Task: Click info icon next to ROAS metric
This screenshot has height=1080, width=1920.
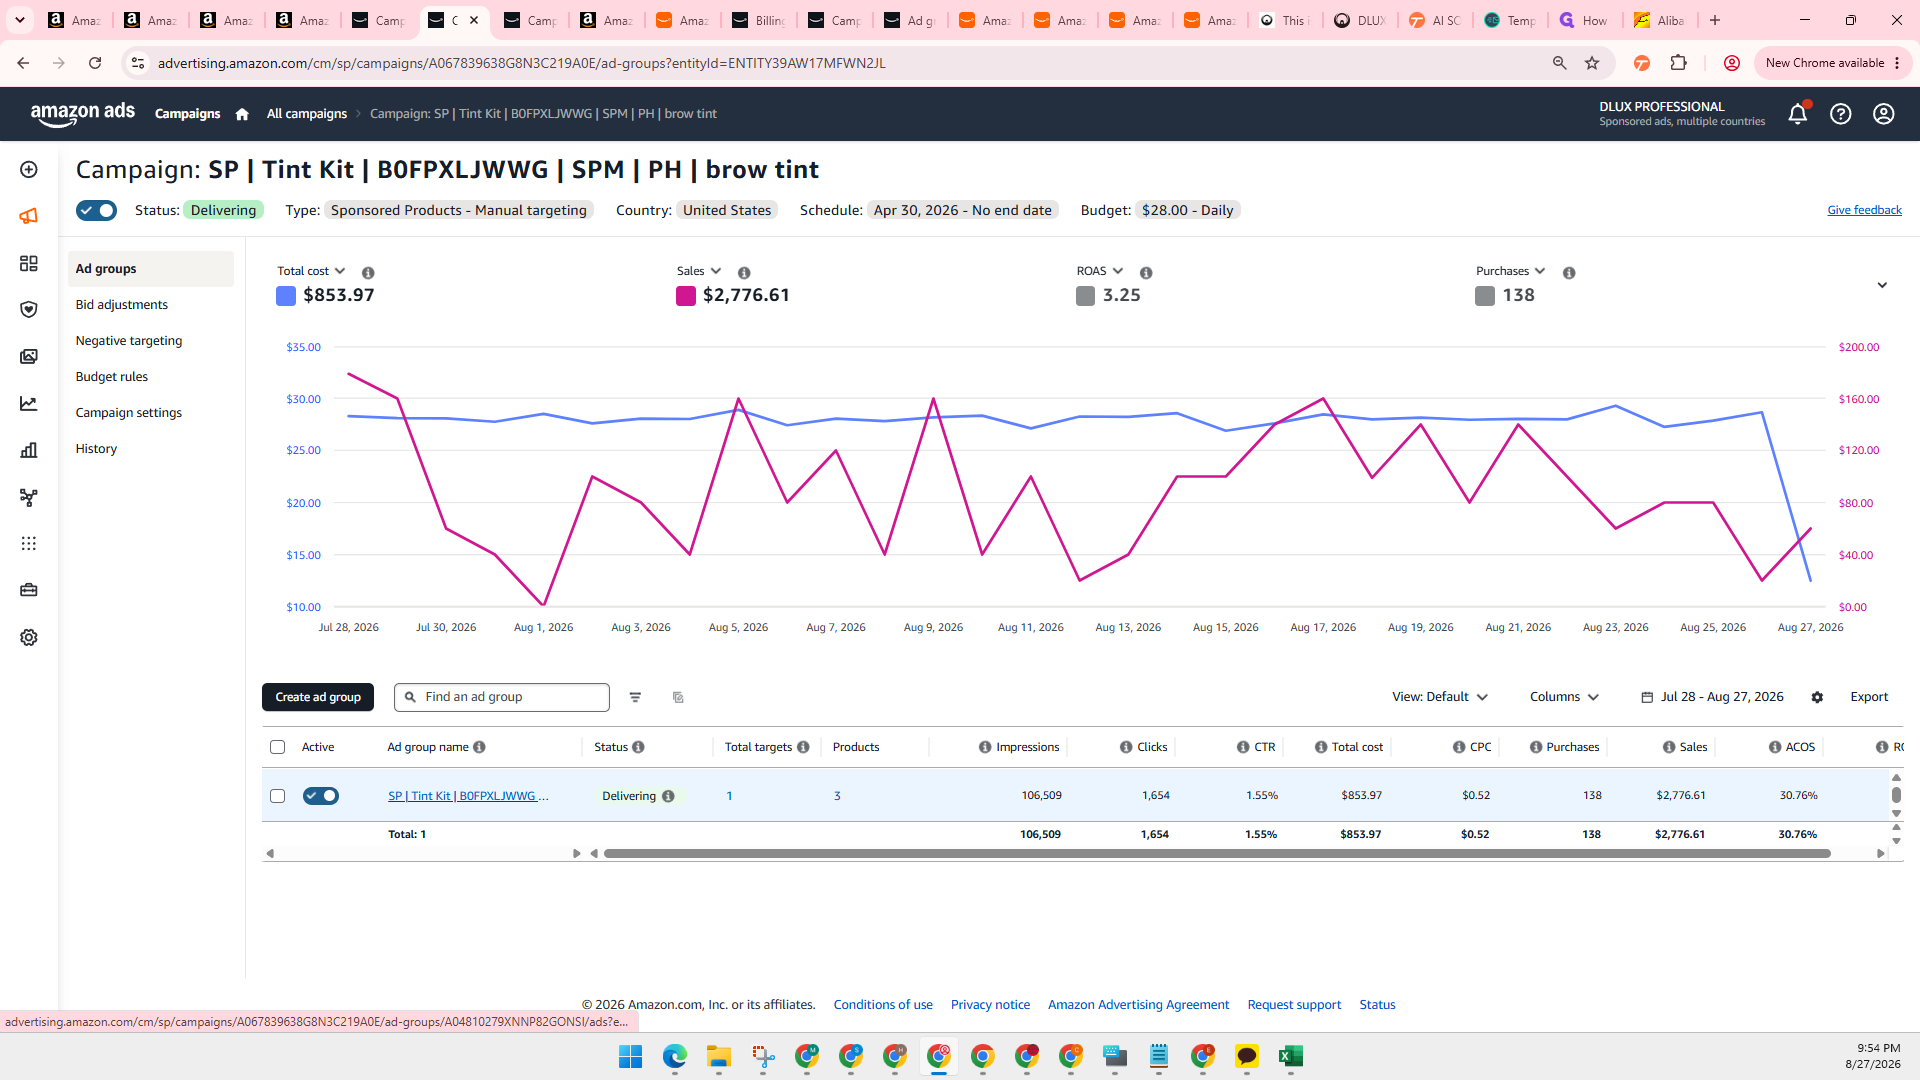Action: coord(1146,272)
